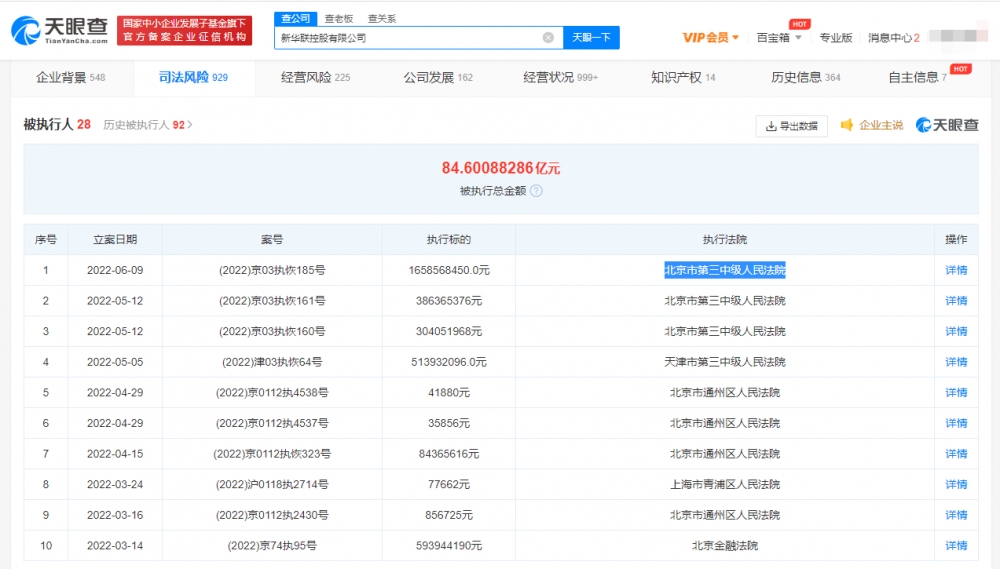Click amount 593944190元
1000x569 pixels.
pos(449,545)
